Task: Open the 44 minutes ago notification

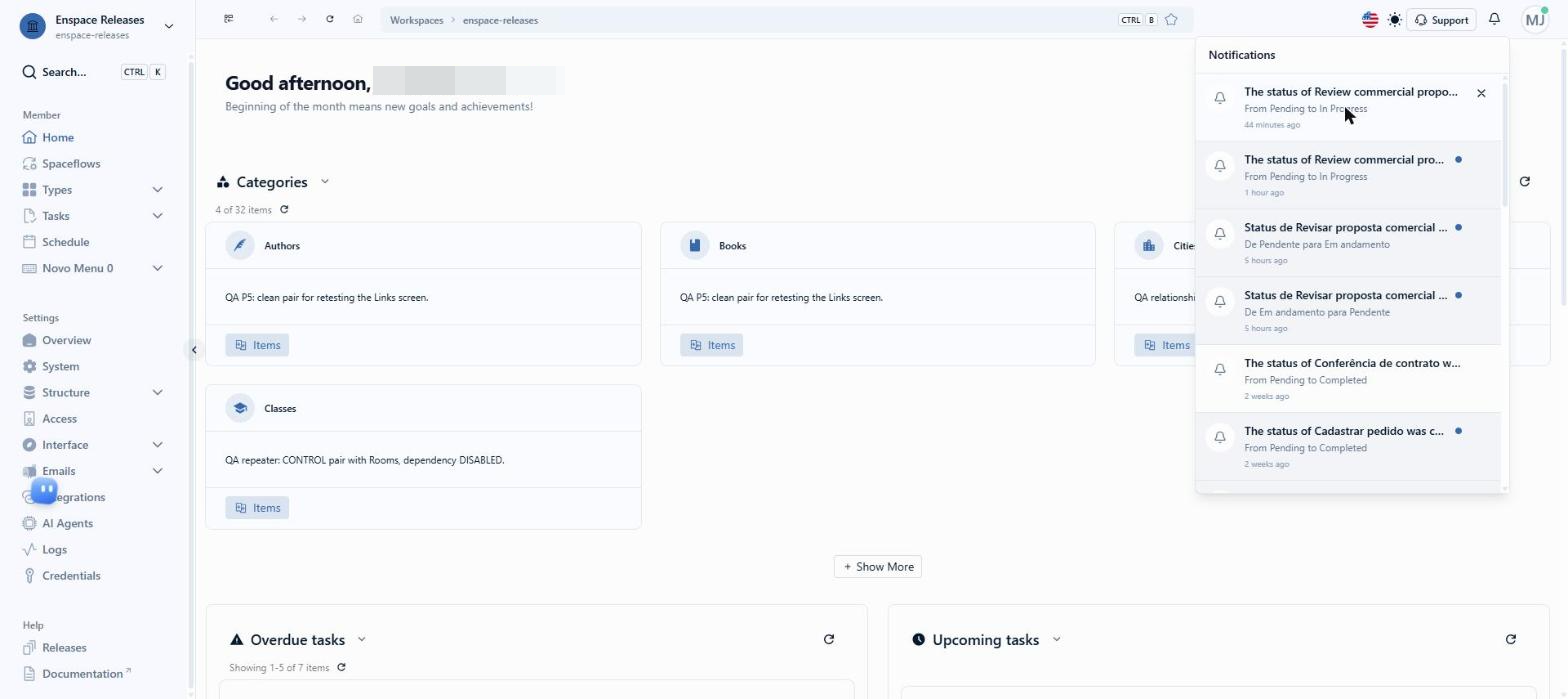Action: tap(1348, 108)
